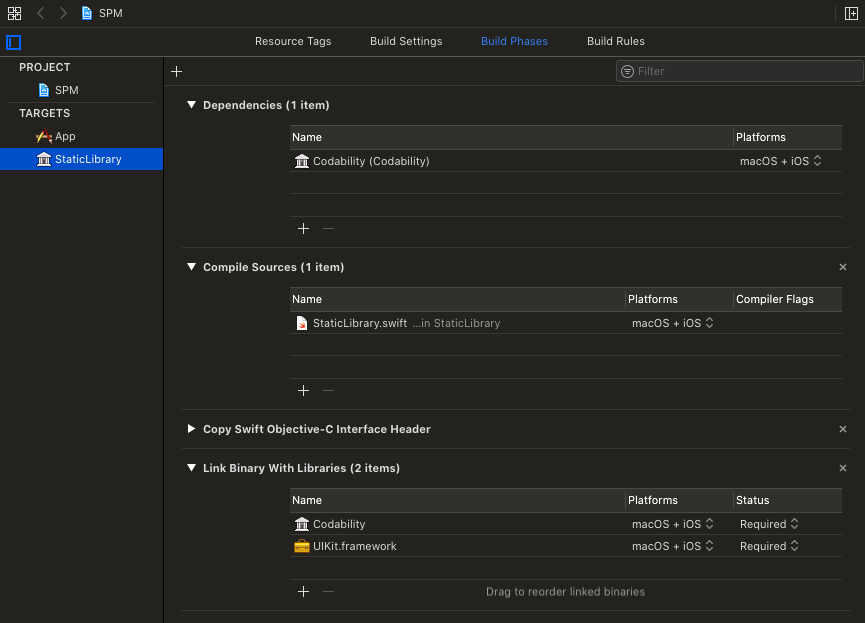Change Required status of UIKit.framework
Image resolution: width=865 pixels, height=623 pixels.
[x=769, y=546]
